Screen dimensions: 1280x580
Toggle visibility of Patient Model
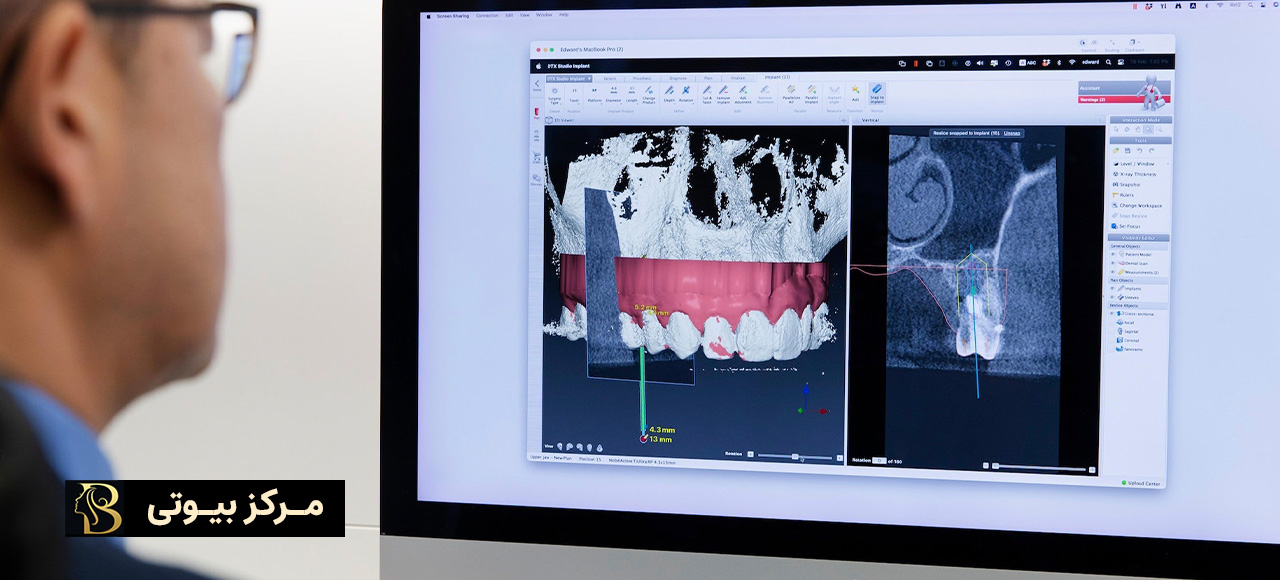(1113, 254)
